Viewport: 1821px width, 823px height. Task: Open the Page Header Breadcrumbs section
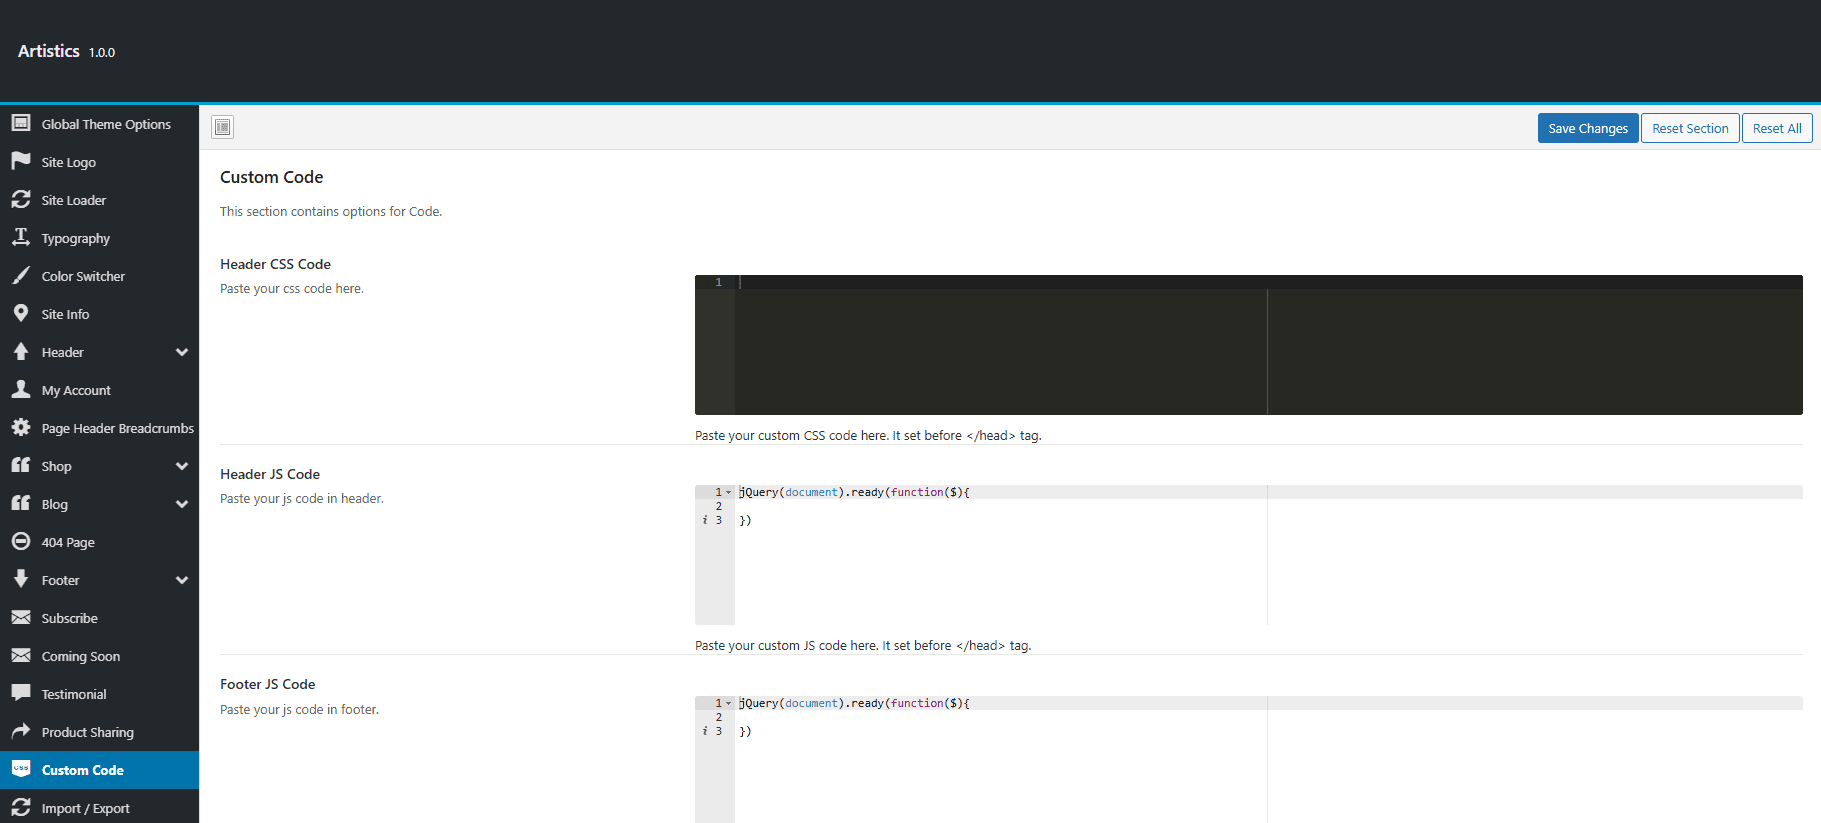(x=99, y=428)
